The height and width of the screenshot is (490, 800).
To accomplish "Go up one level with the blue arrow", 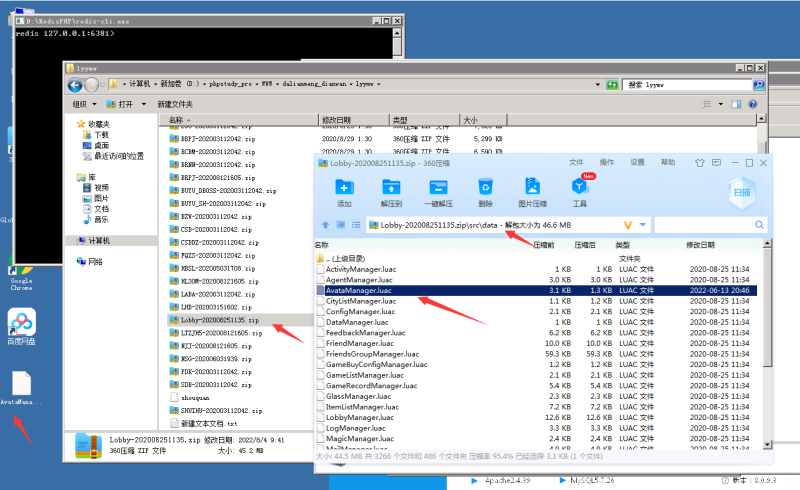I will coord(326,226).
